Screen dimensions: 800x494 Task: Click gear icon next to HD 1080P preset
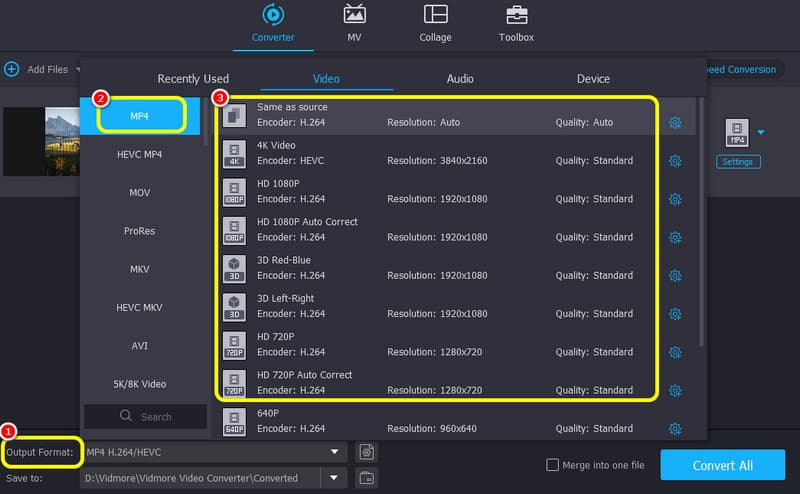pos(675,199)
